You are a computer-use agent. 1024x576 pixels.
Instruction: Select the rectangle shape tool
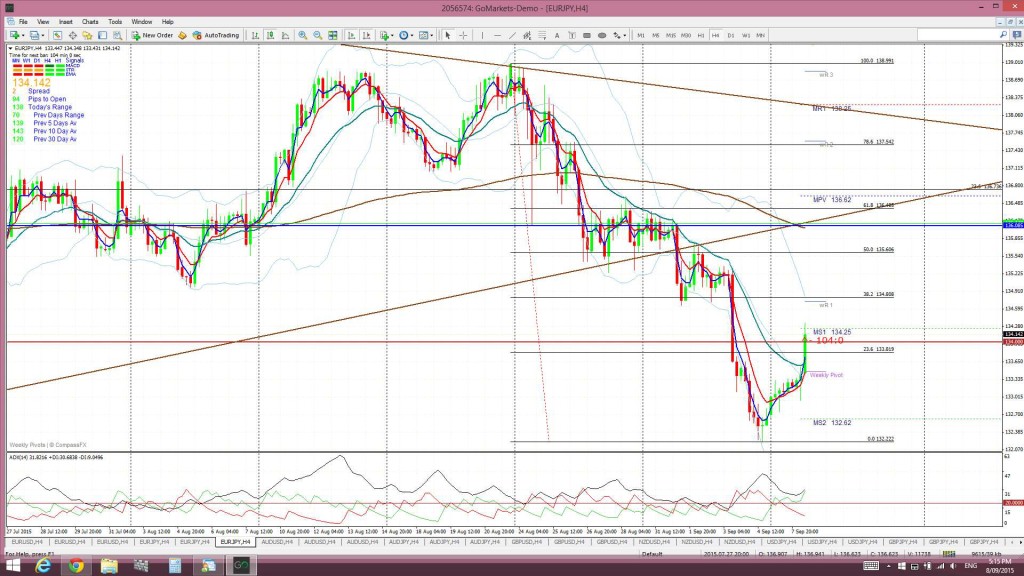click(x=587, y=35)
